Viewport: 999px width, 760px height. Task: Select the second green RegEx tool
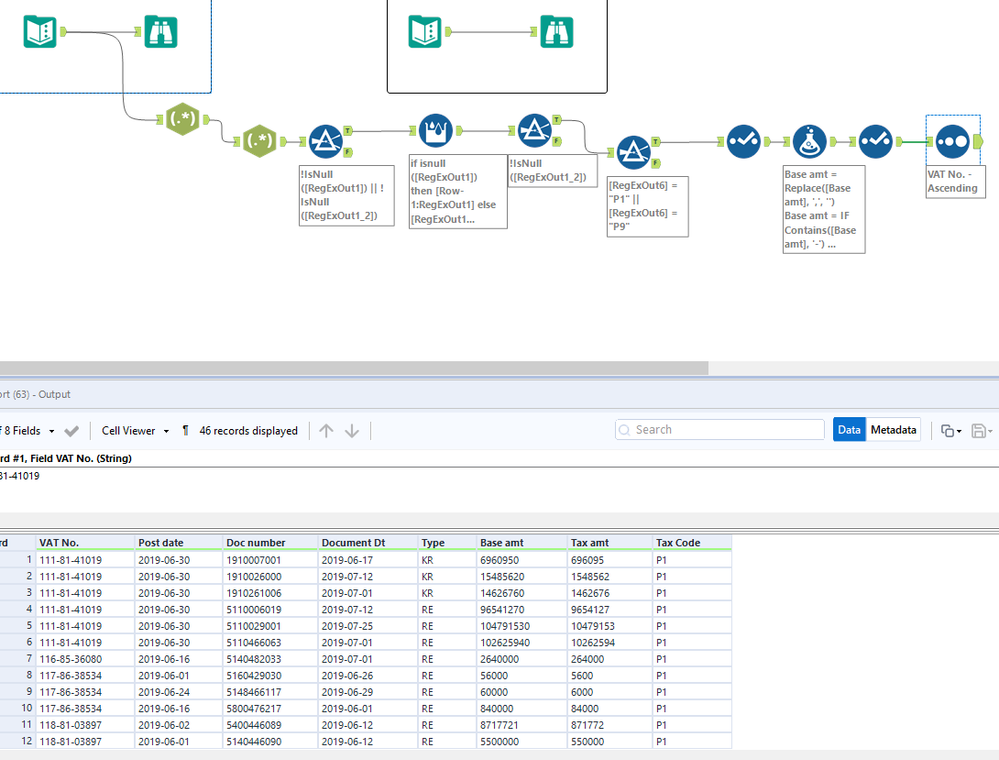click(x=260, y=141)
